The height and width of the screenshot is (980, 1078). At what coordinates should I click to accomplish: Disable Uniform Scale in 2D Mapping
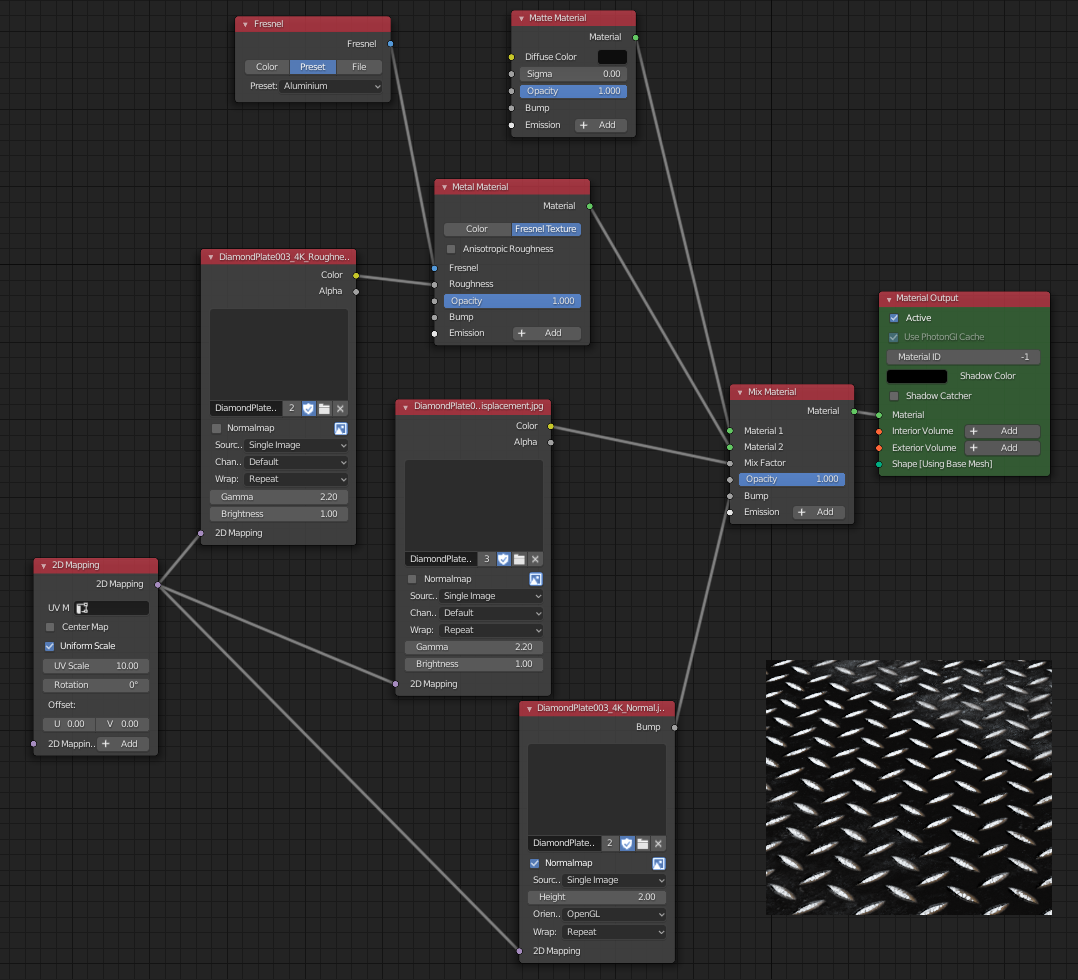point(50,646)
